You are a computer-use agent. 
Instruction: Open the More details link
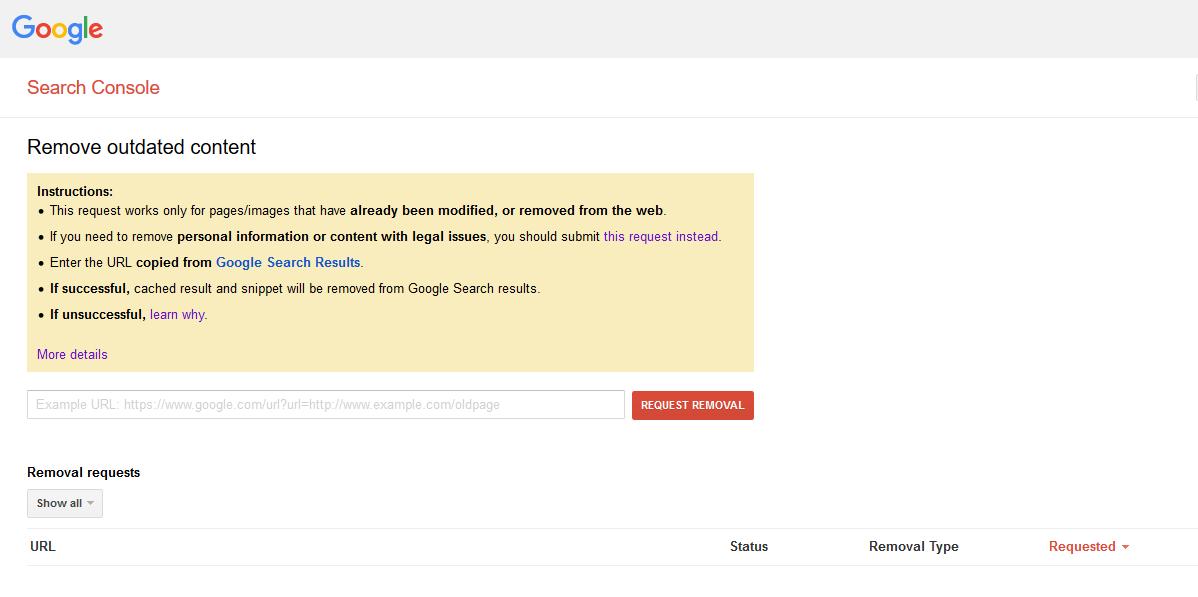[72, 355]
